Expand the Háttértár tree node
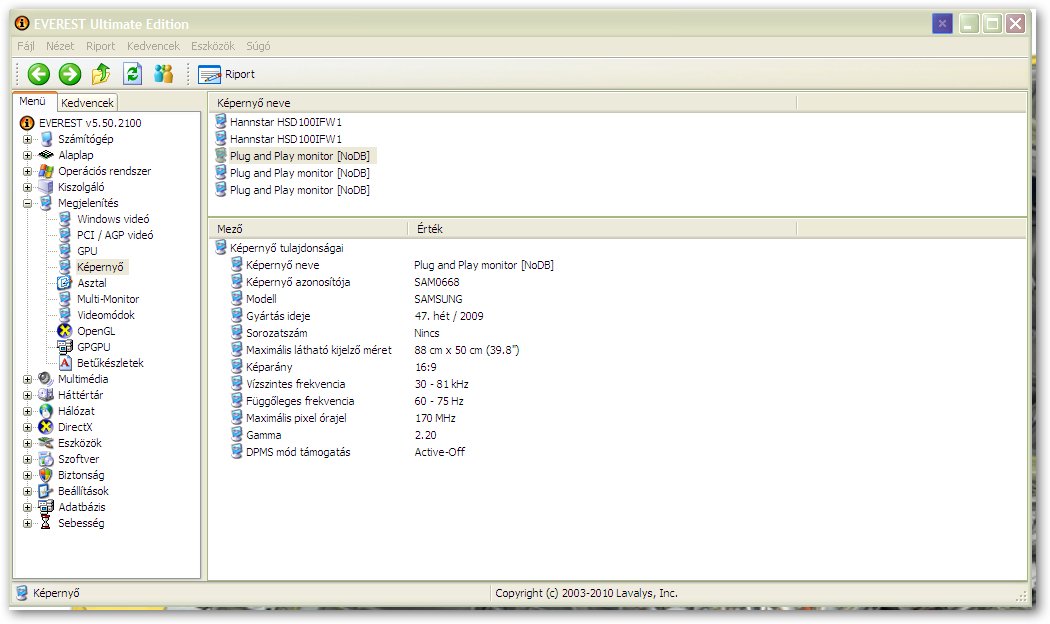The width and height of the screenshot is (1050, 624). coord(27,396)
